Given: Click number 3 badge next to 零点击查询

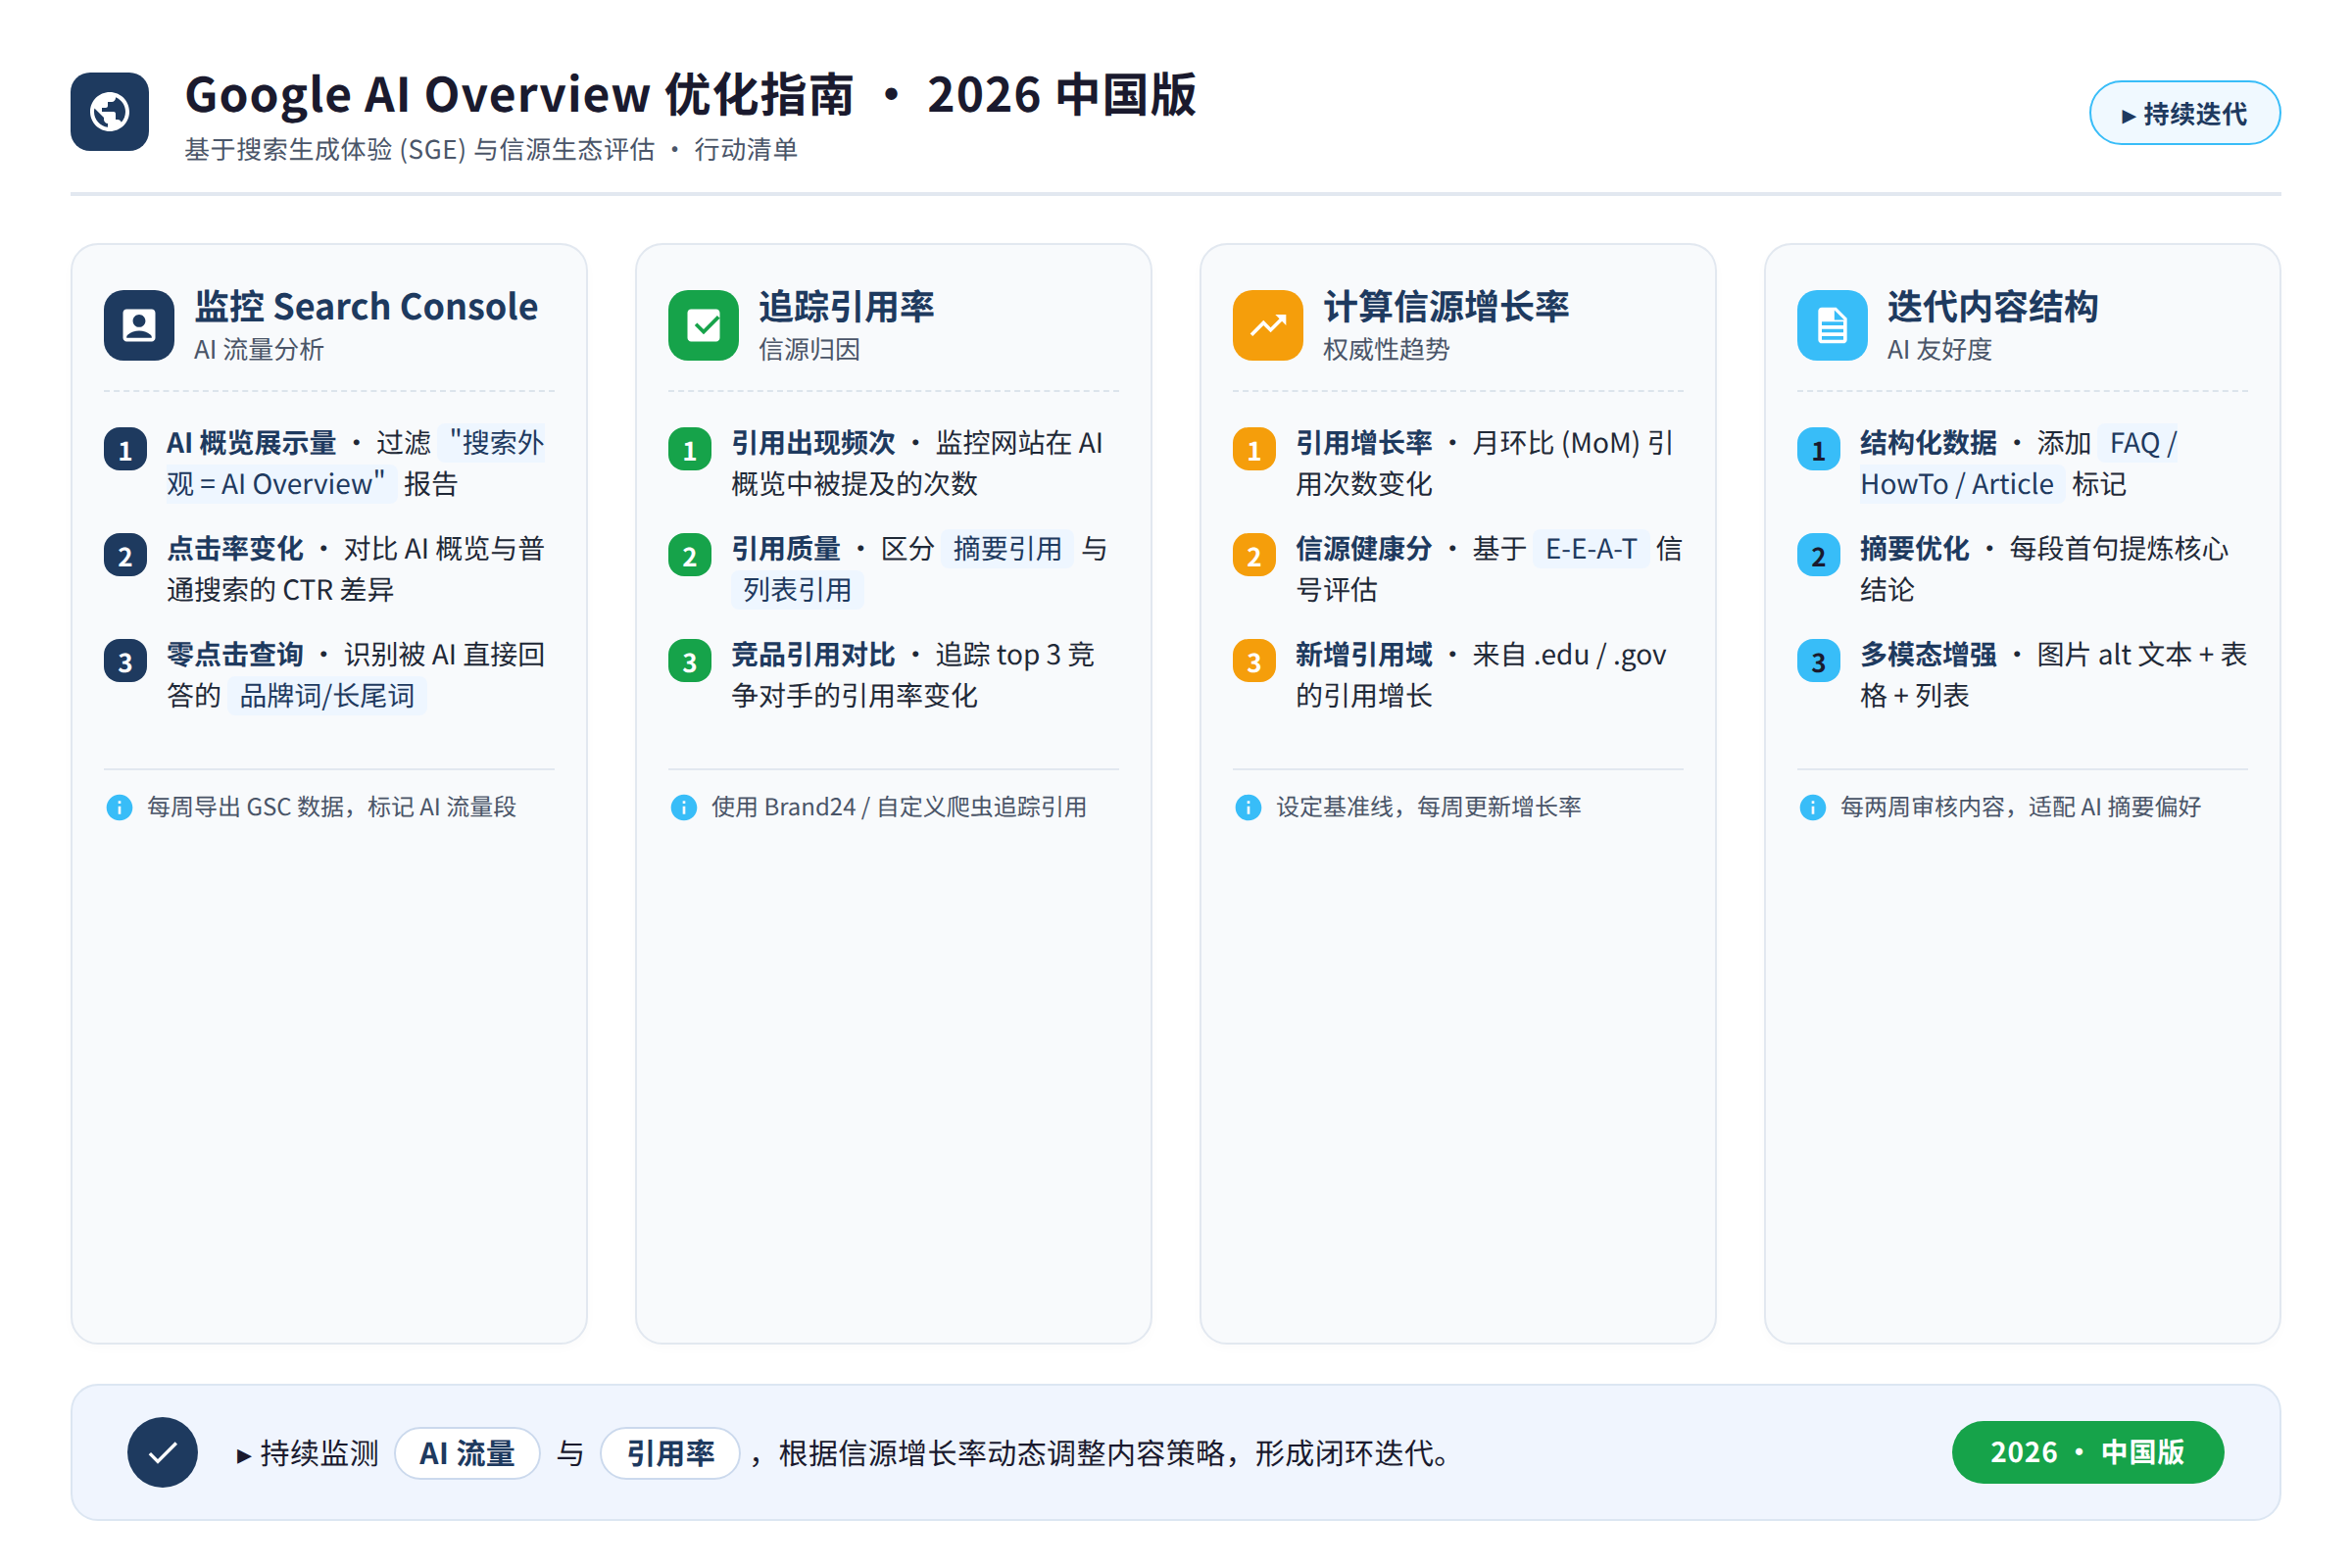Looking at the screenshot, I should pos(125,661).
